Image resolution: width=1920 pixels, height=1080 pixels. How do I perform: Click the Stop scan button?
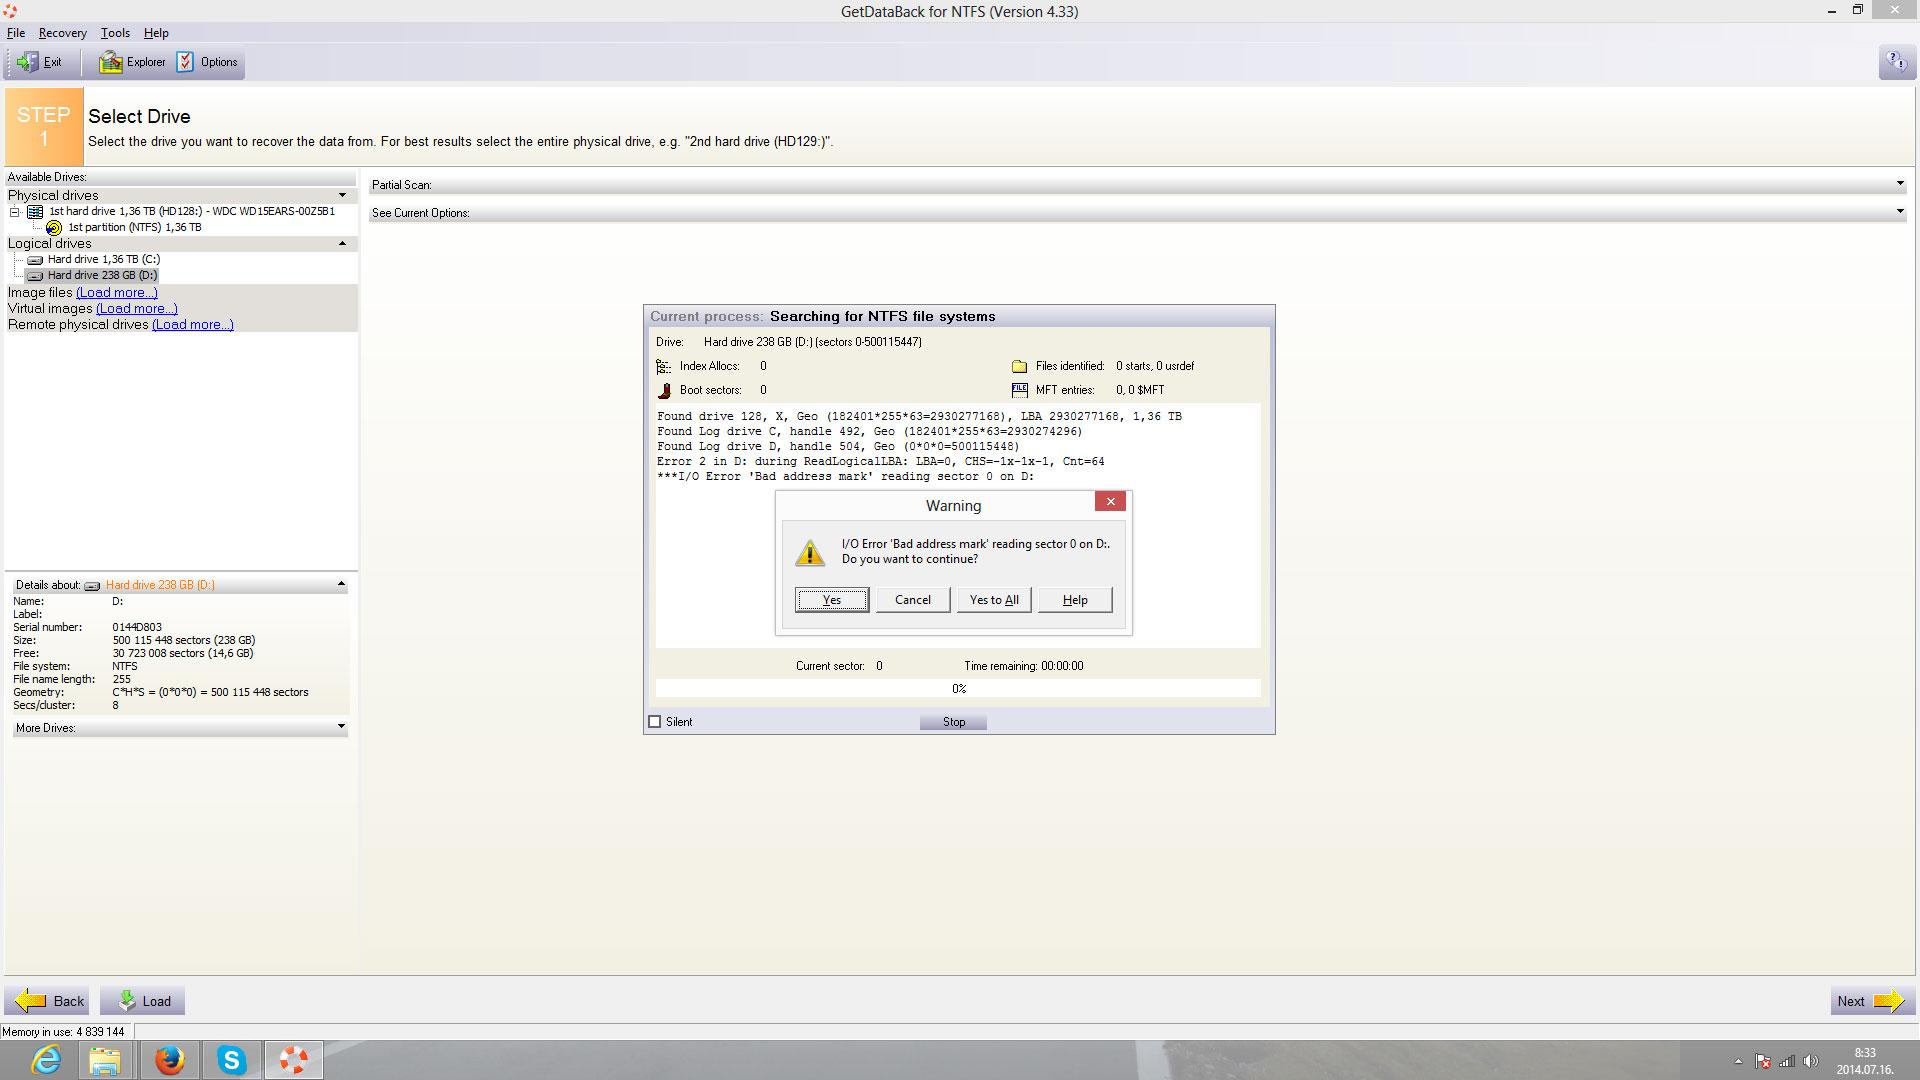click(953, 722)
